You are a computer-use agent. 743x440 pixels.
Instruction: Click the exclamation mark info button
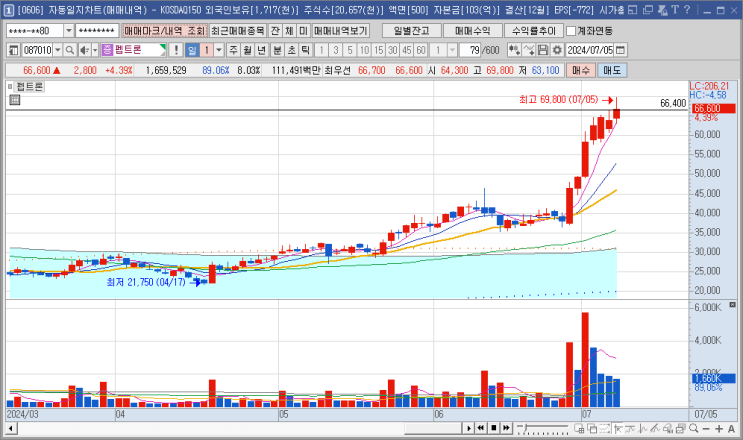[x=176, y=50]
